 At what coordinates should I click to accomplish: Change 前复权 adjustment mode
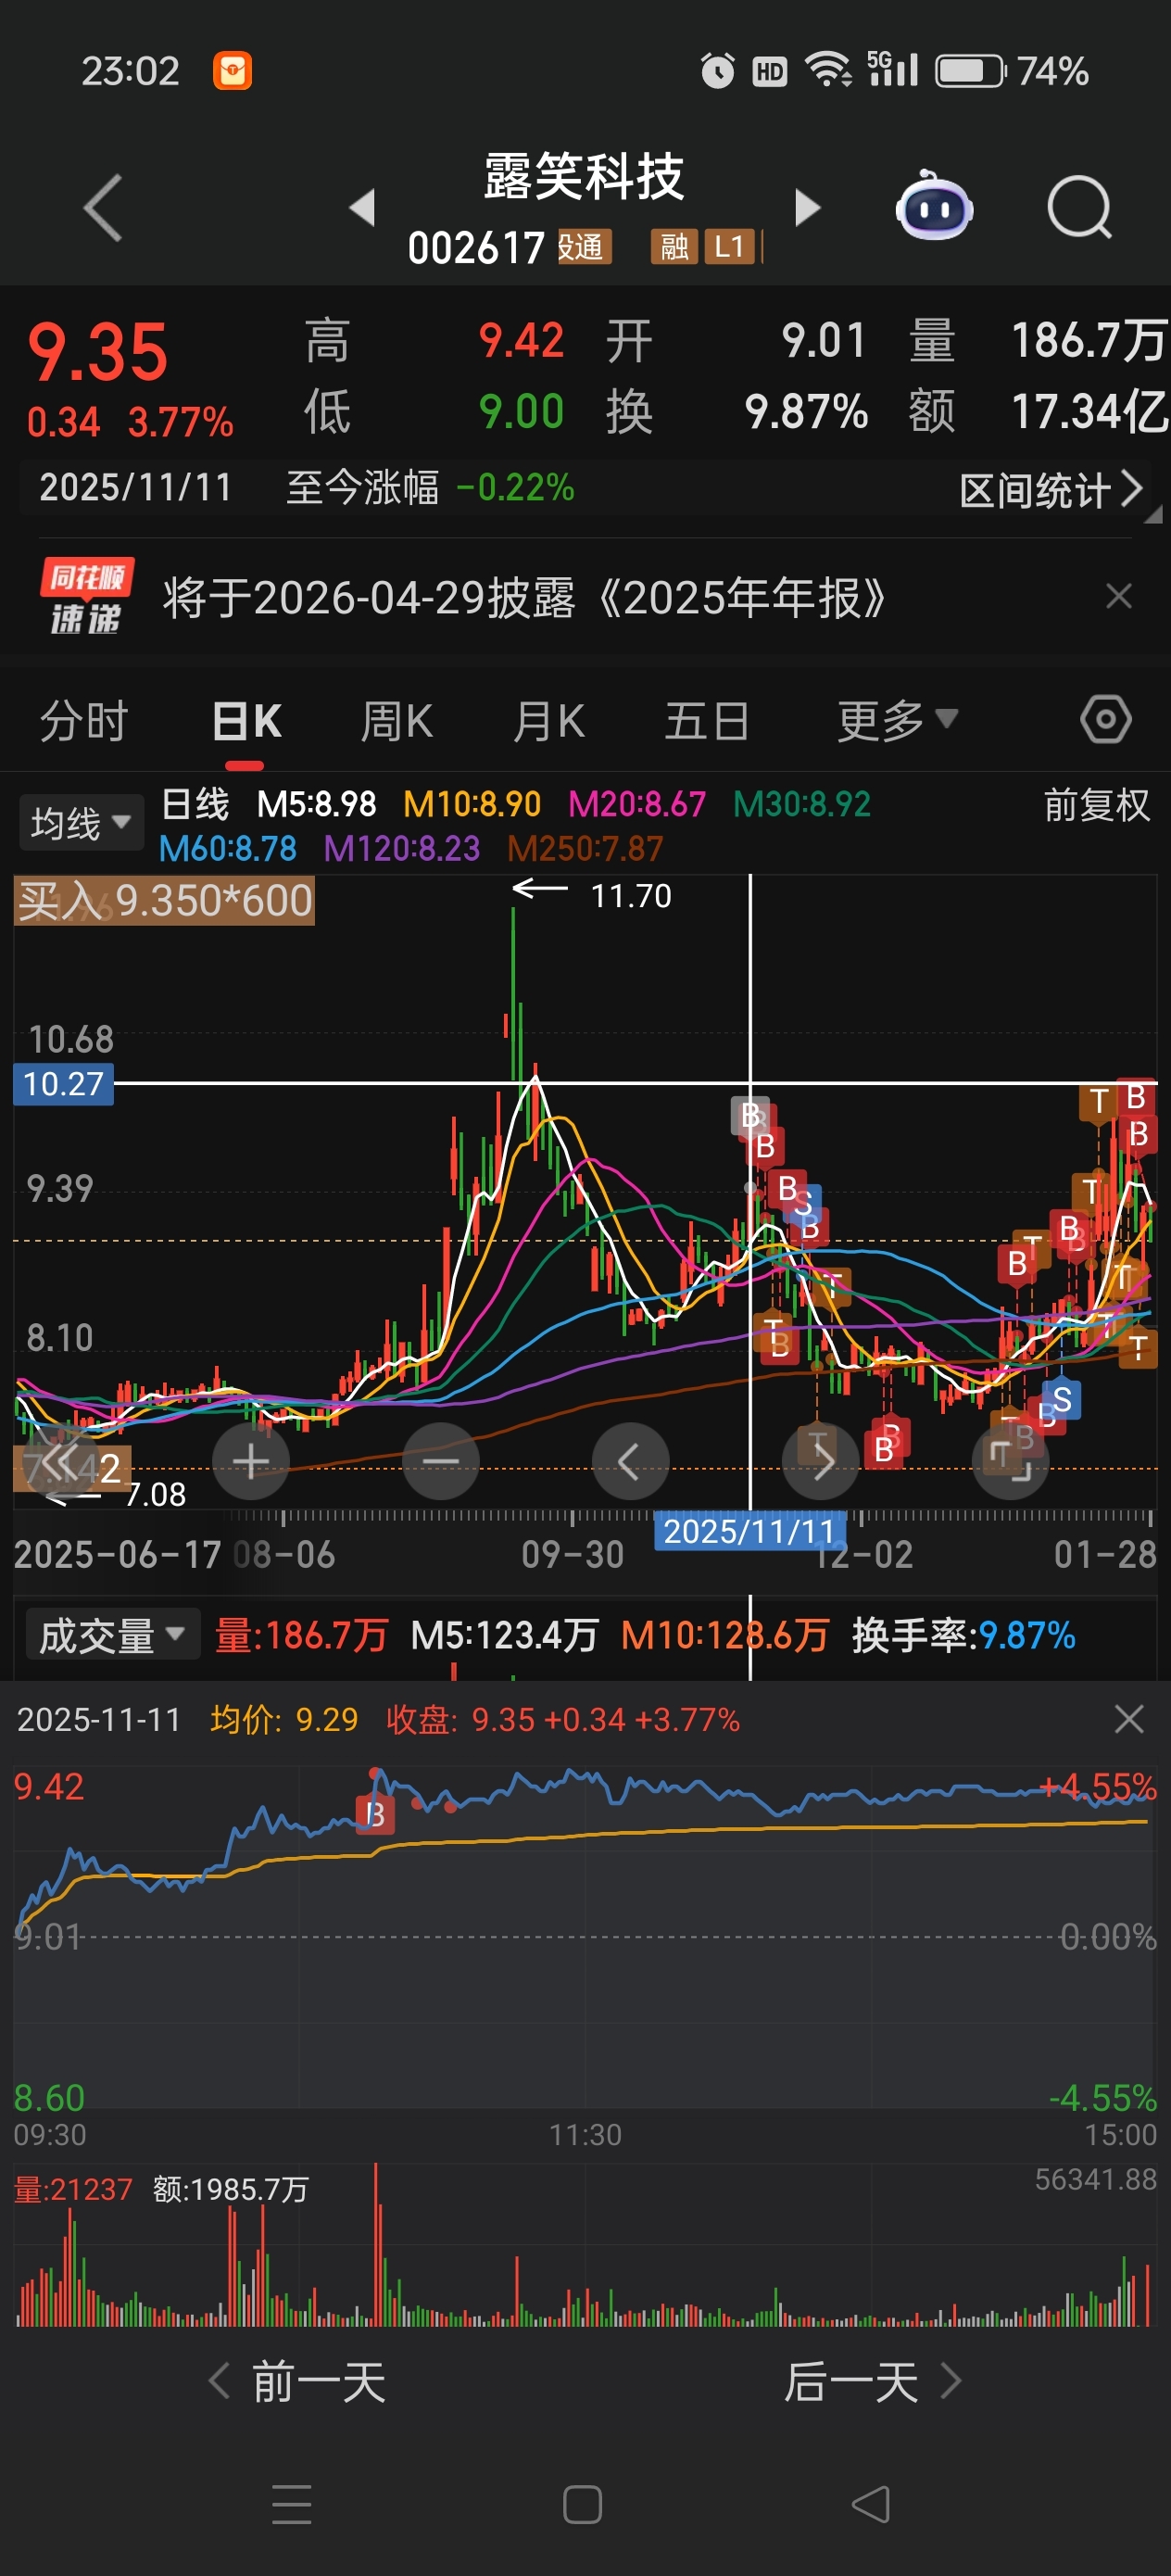tap(1097, 805)
